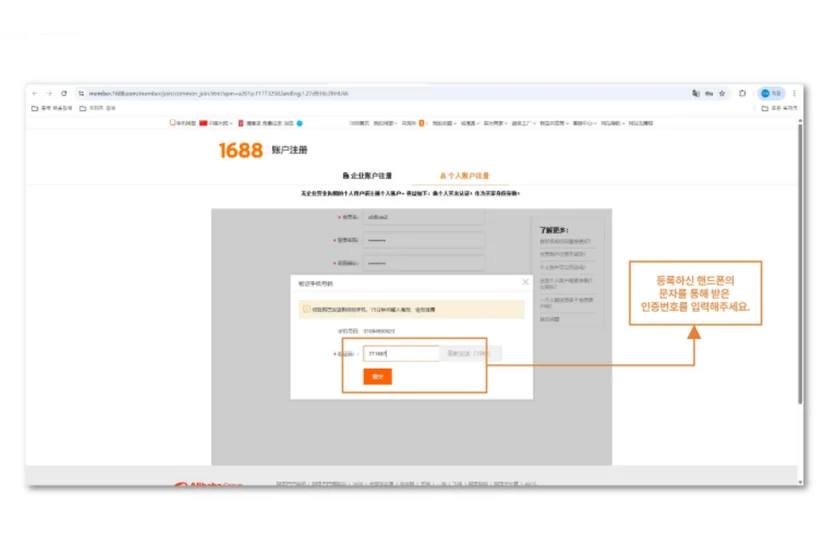Click the browser forward arrow
828x552 pixels.
tap(49, 93)
